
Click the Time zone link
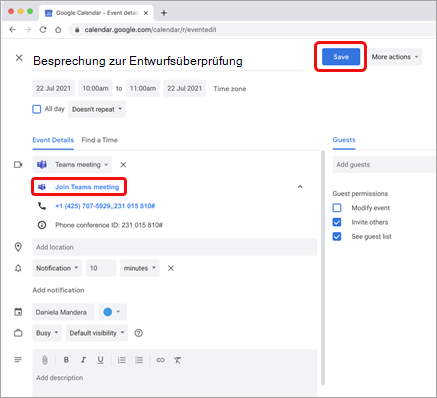click(230, 89)
